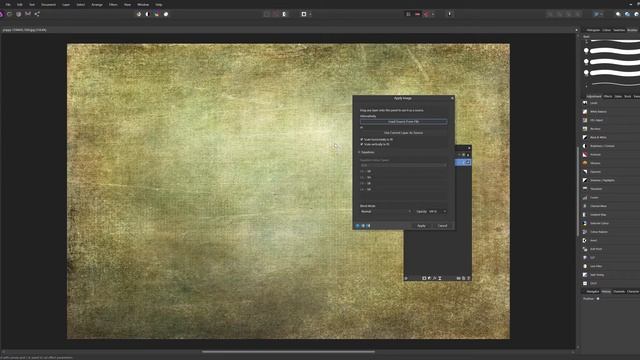The height and width of the screenshot is (360, 640).
Task: Open the Layer menu
Action: pyautogui.click(x=66, y=4)
